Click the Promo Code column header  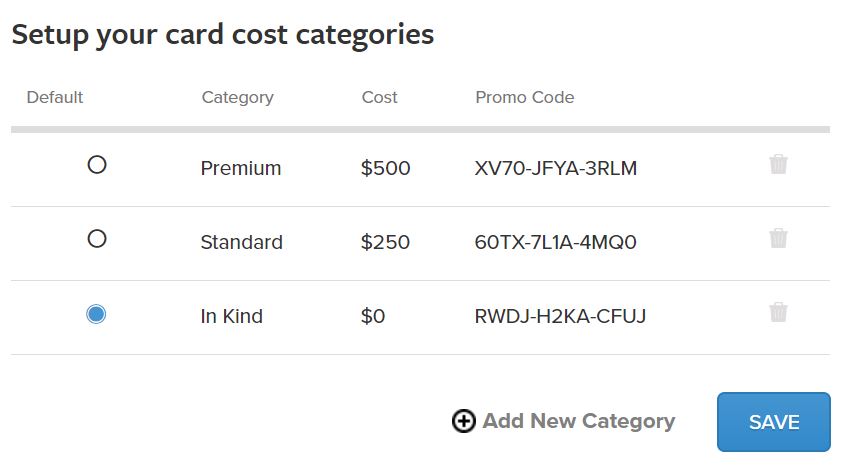pos(525,97)
